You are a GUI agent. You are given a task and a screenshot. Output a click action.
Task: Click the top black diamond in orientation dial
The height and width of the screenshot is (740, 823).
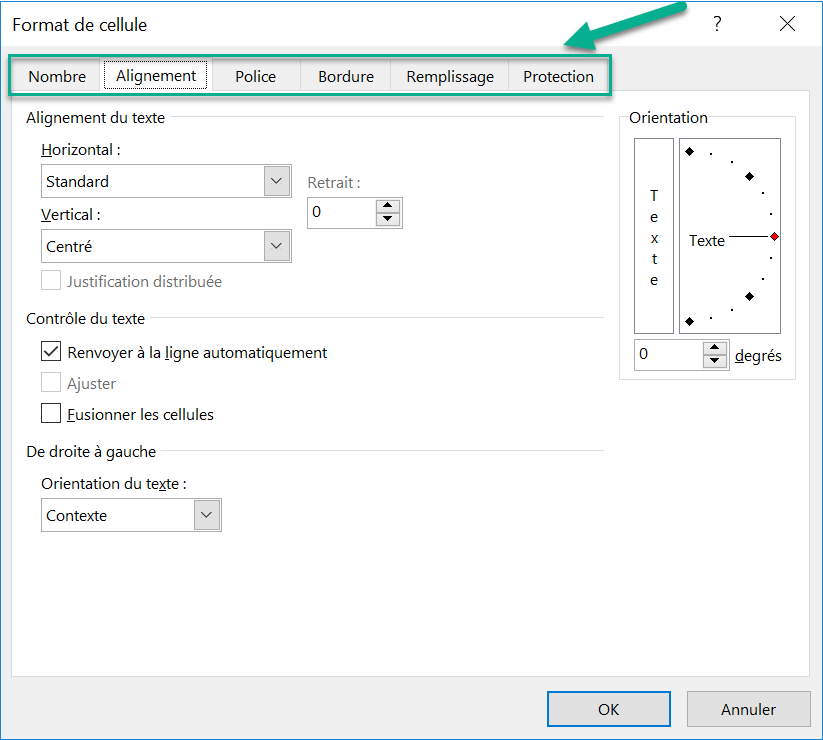point(689,152)
